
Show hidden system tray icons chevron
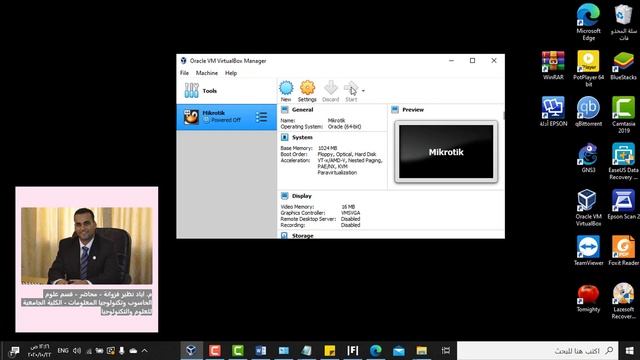tap(144, 350)
